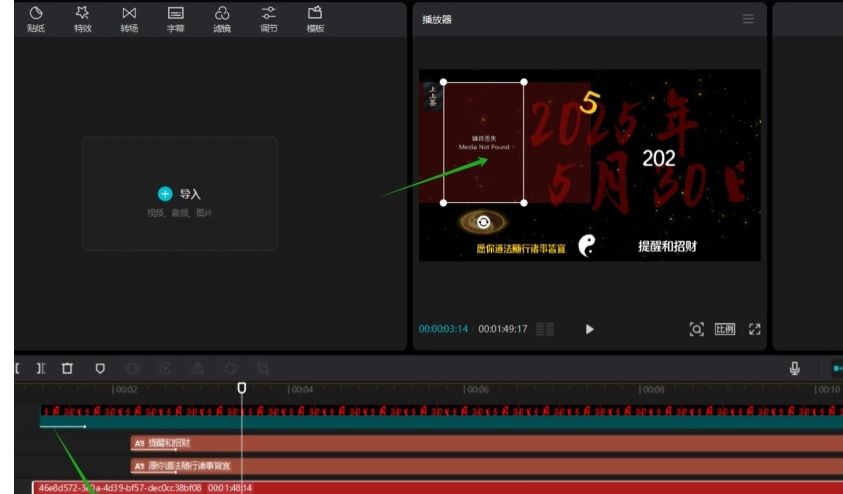843x494 pixels.
Task: Open the 字幕 subtitles tab
Action: tap(176, 19)
